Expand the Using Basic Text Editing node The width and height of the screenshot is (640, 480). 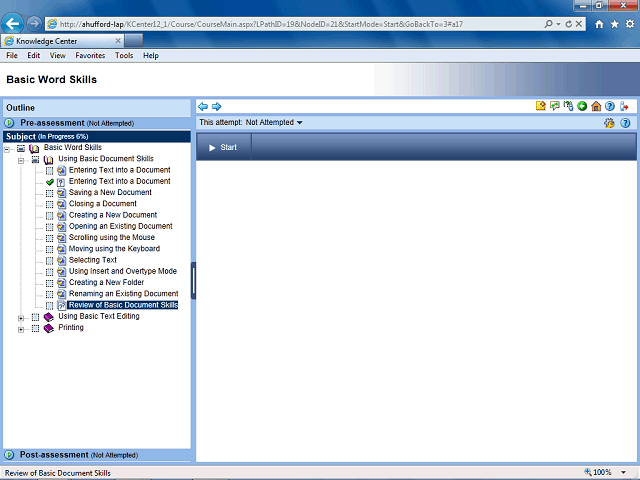tap(21, 318)
